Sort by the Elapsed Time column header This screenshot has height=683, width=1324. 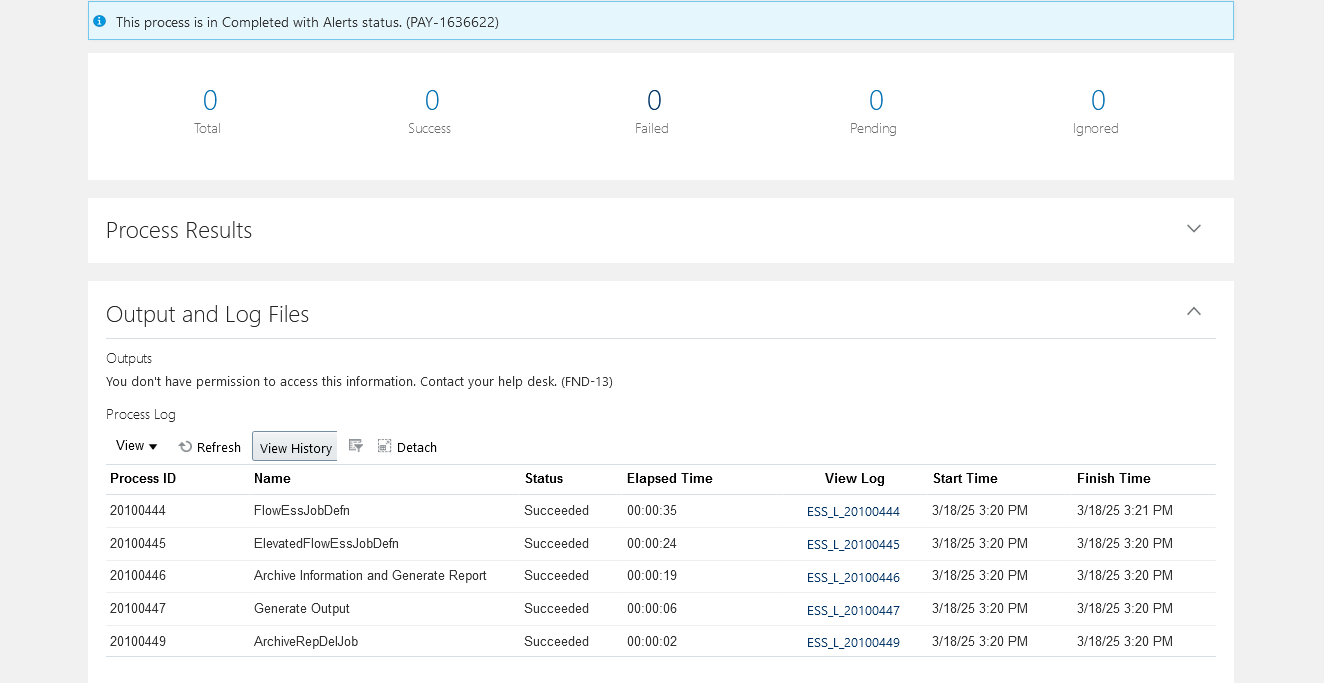pyautogui.click(x=669, y=479)
